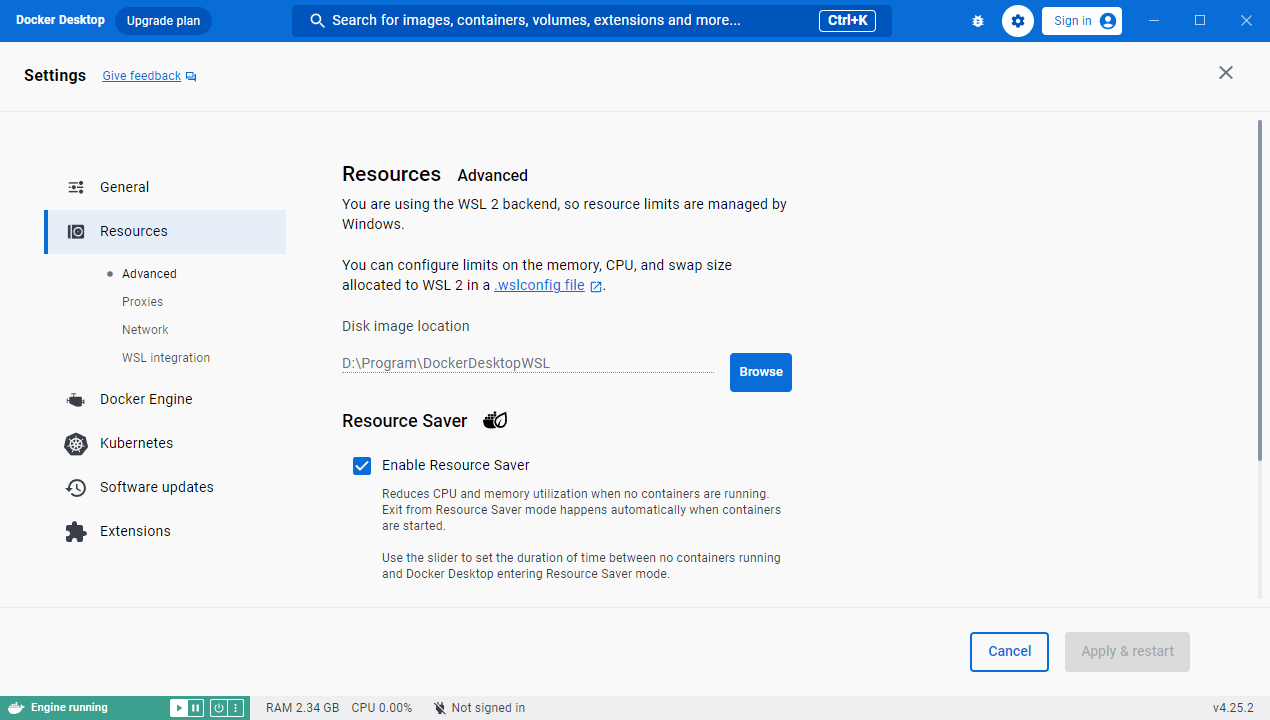Click the quit Docker power icon
1270x720 pixels.
[218, 708]
